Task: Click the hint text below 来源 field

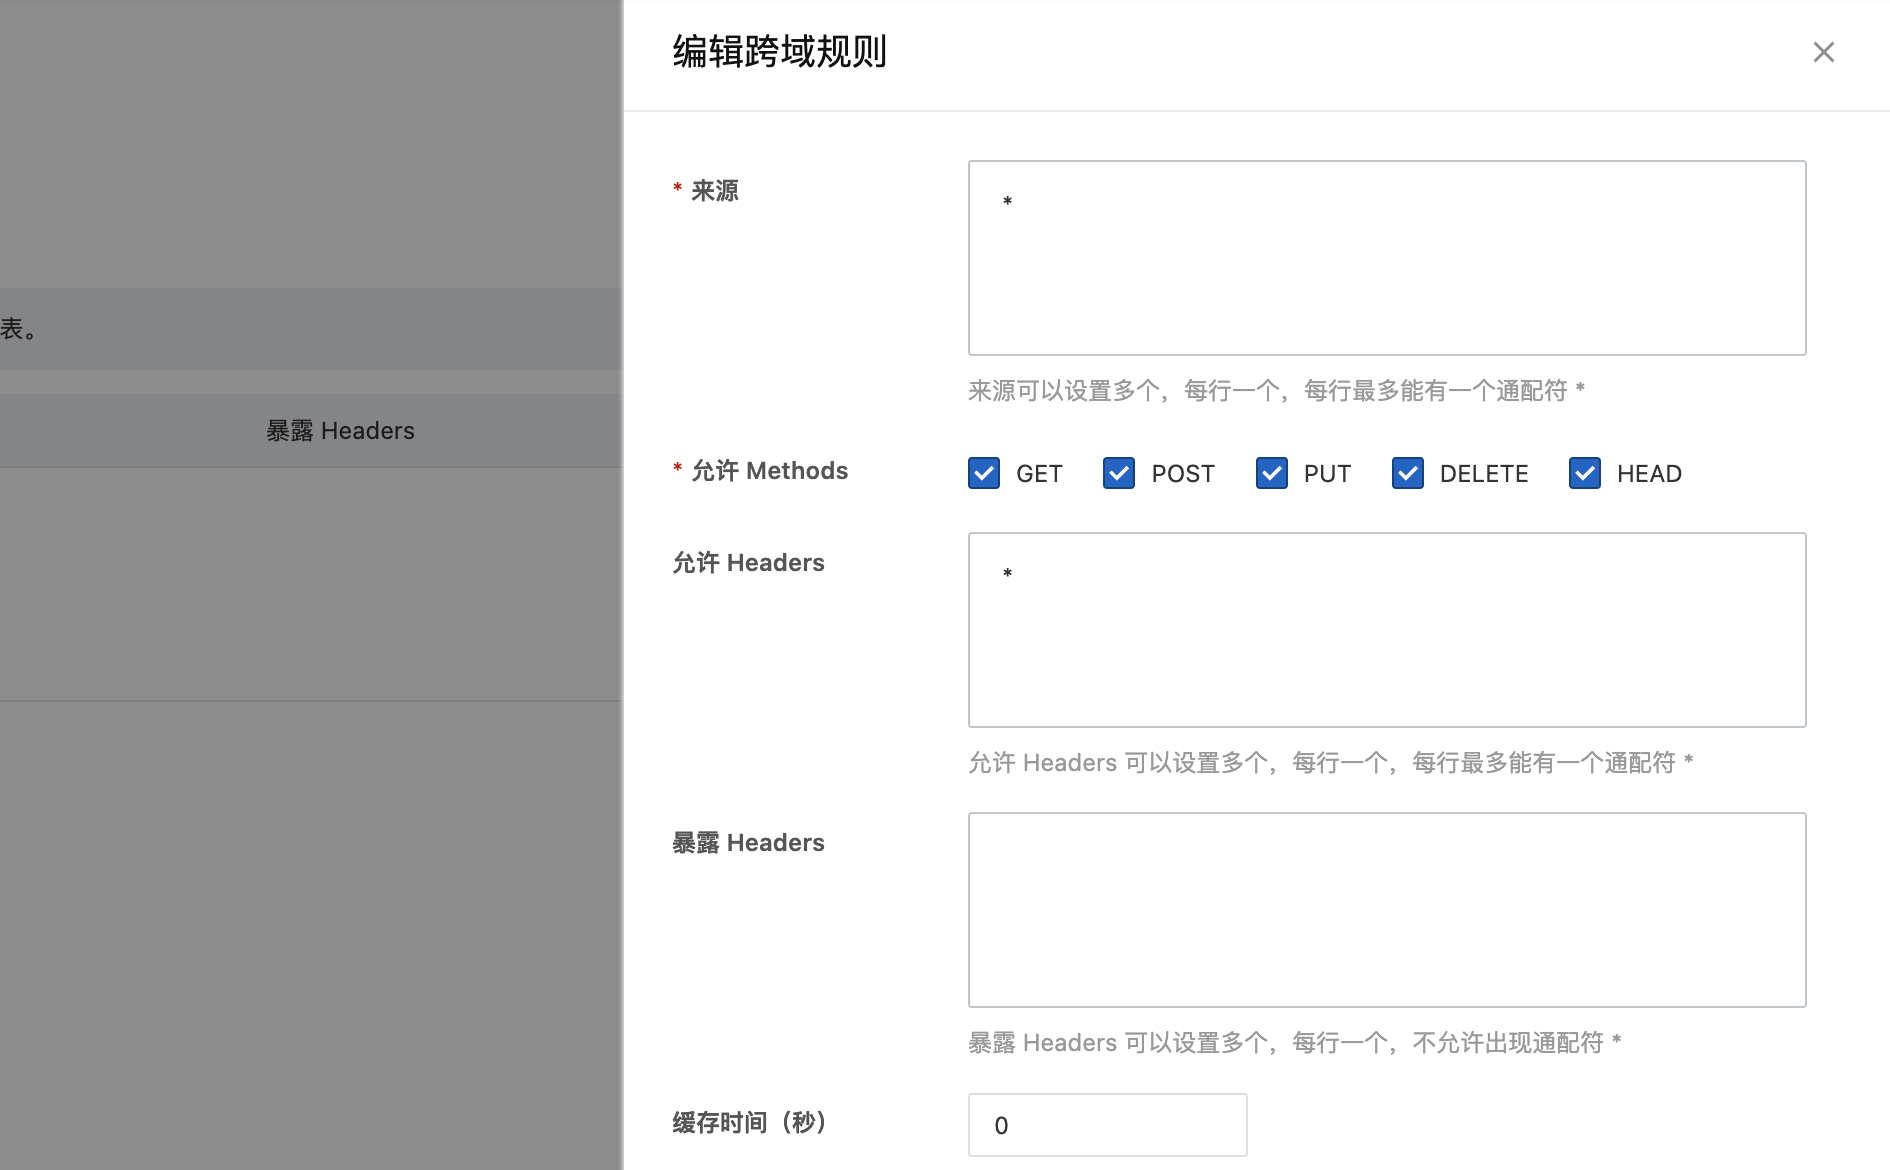Action: click(1276, 391)
